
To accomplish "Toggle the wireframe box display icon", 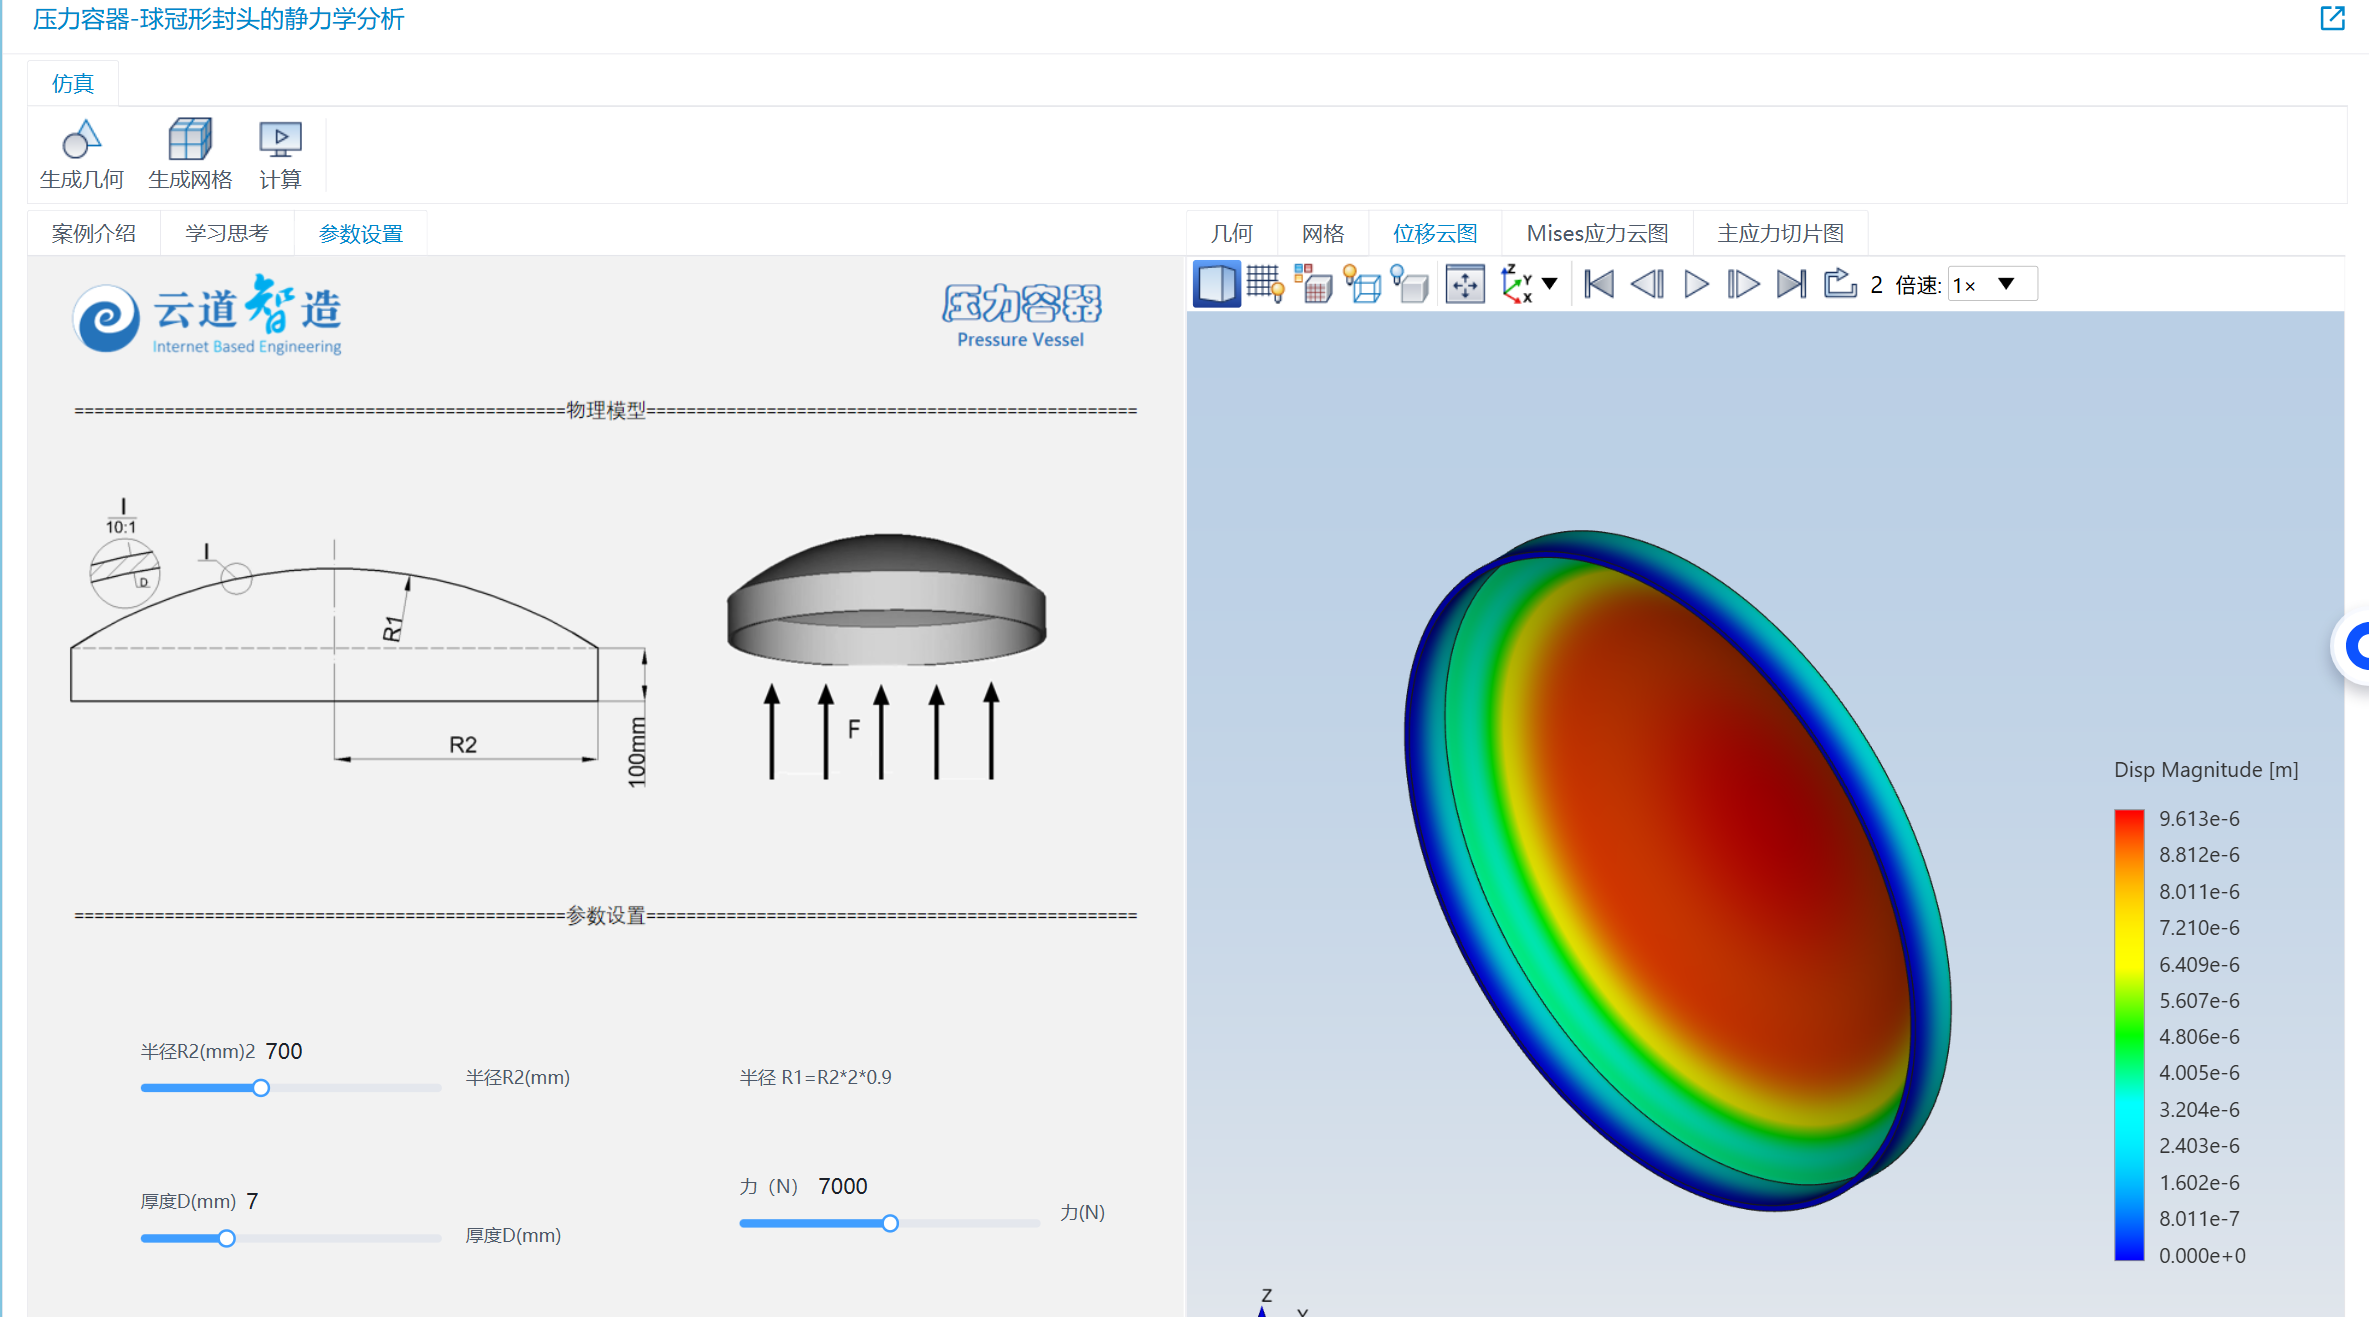I will (x=1362, y=285).
